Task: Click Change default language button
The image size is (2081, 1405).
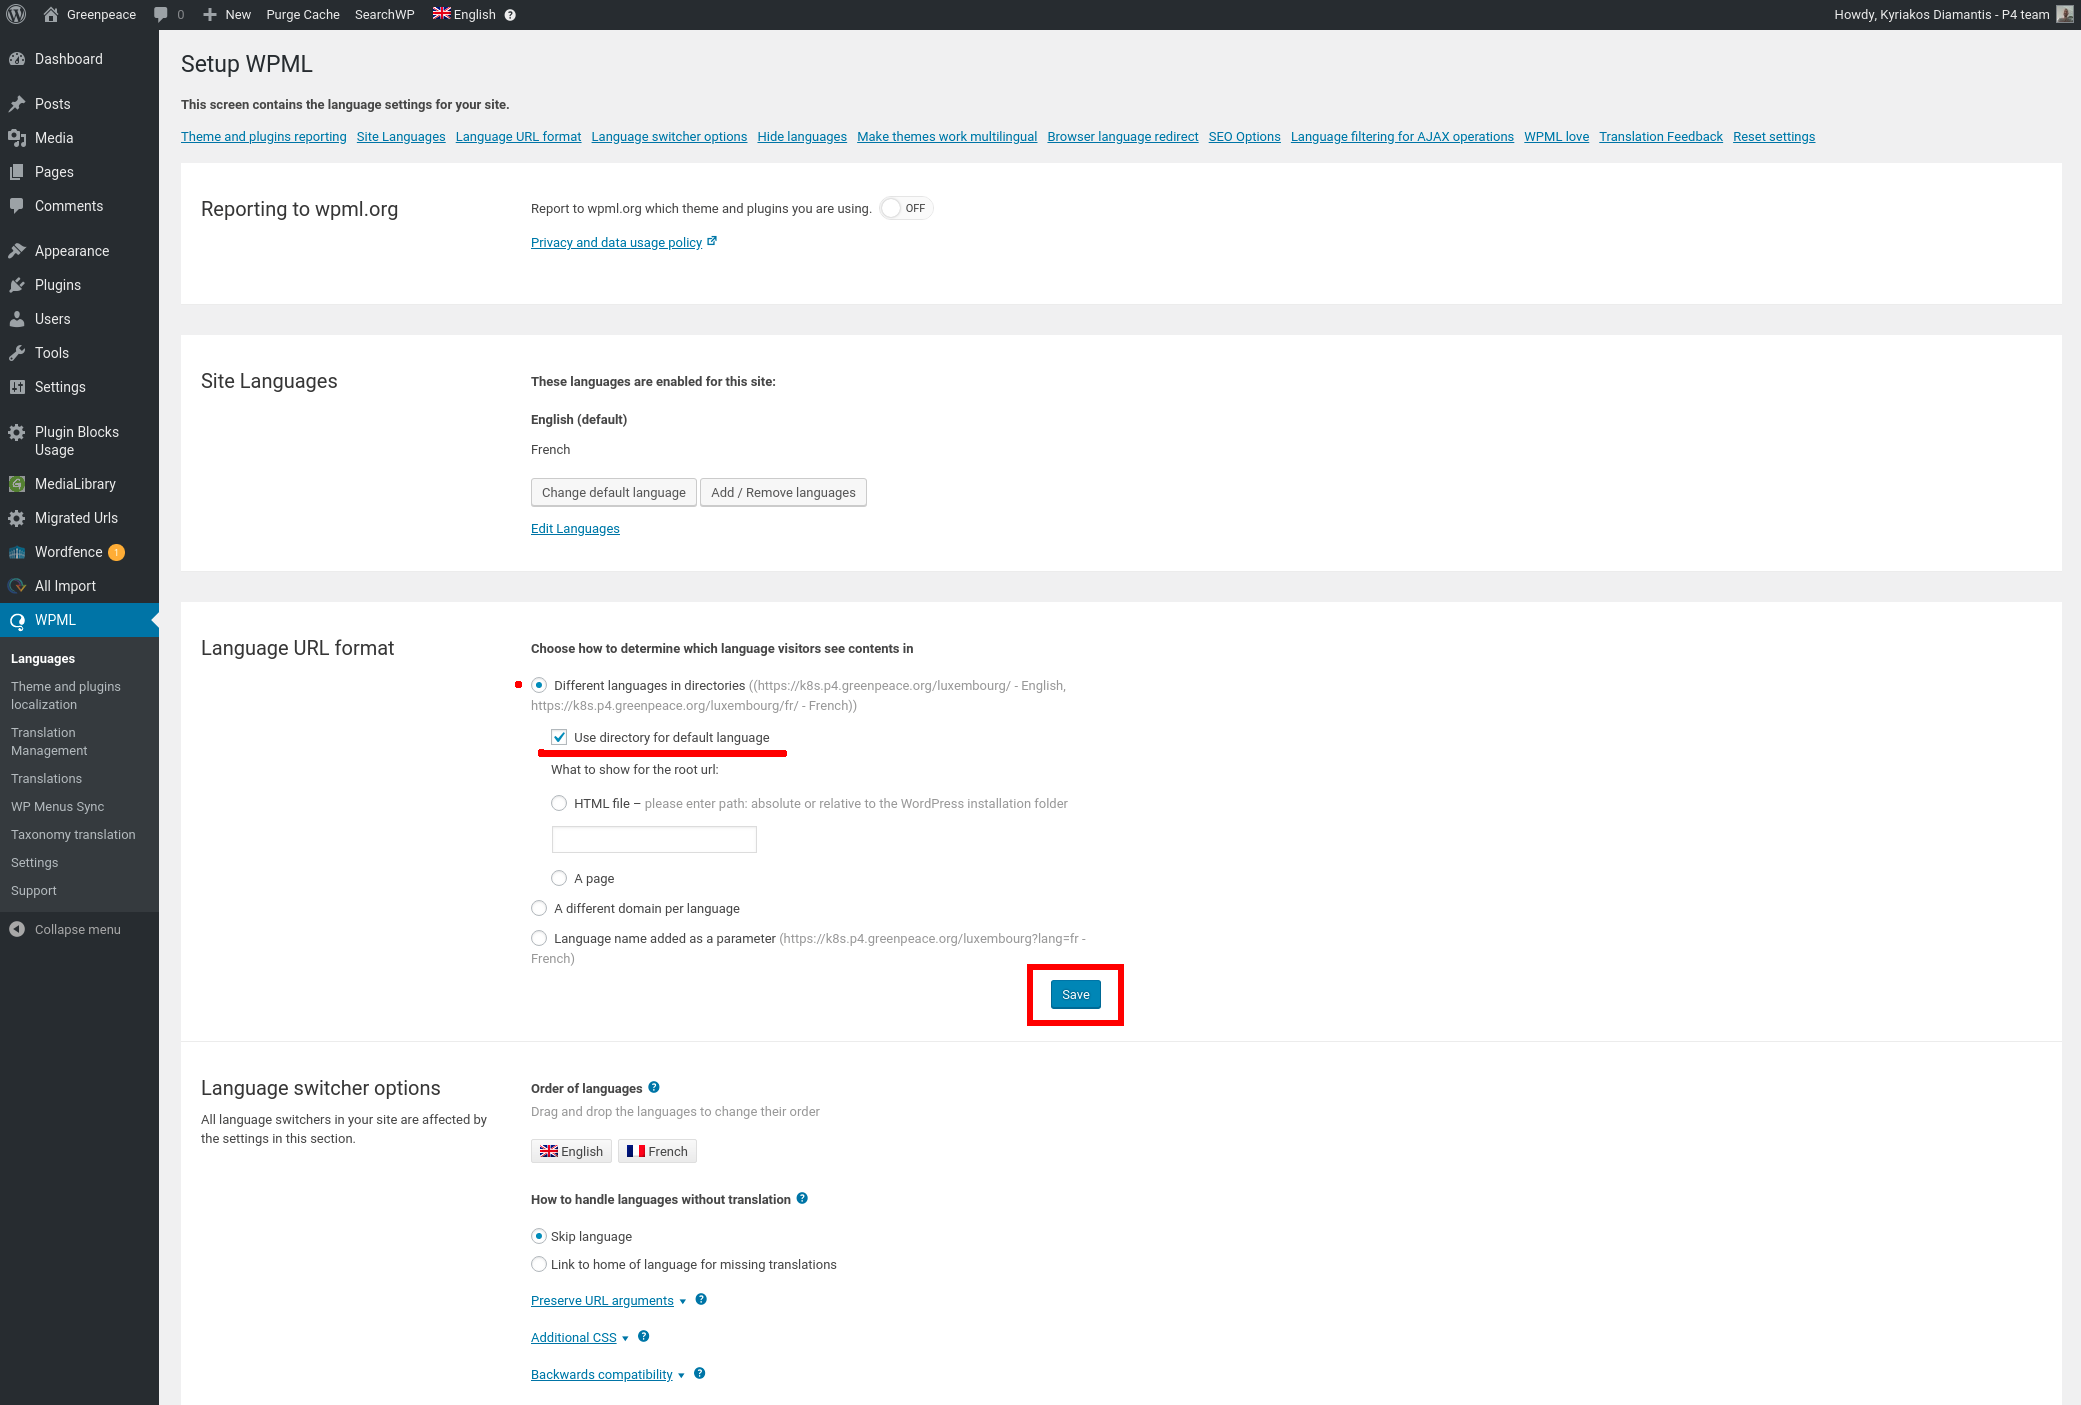Action: pyautogui.click(x=614, y=492)
